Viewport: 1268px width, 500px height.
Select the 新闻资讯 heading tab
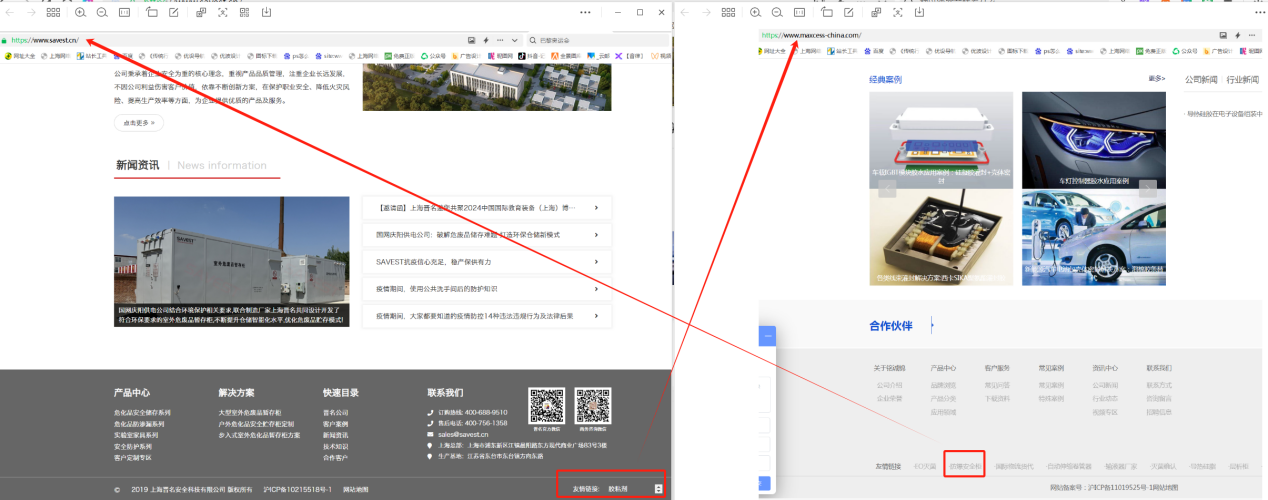137,165
